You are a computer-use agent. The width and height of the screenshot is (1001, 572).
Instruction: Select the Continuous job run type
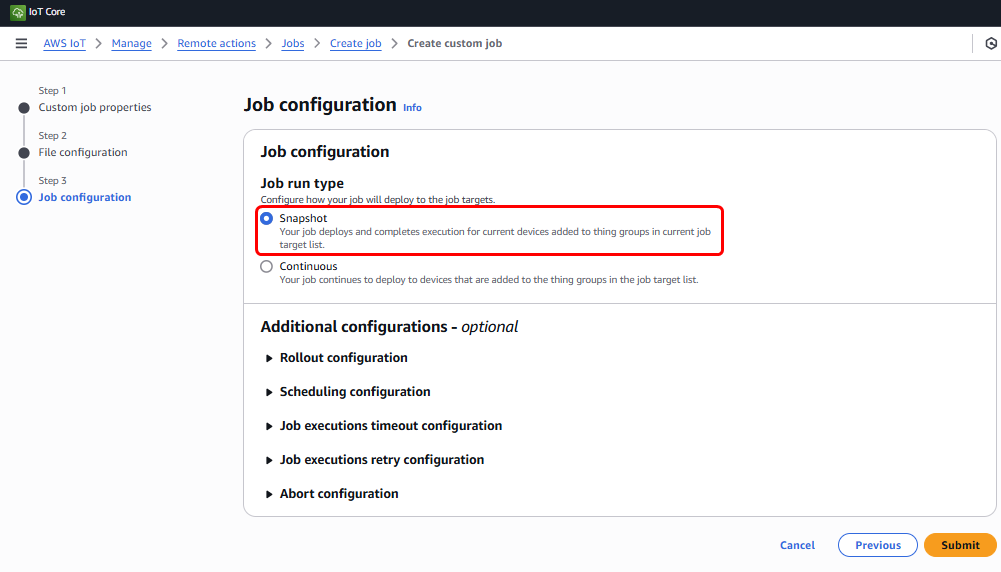tap(266, 267)
